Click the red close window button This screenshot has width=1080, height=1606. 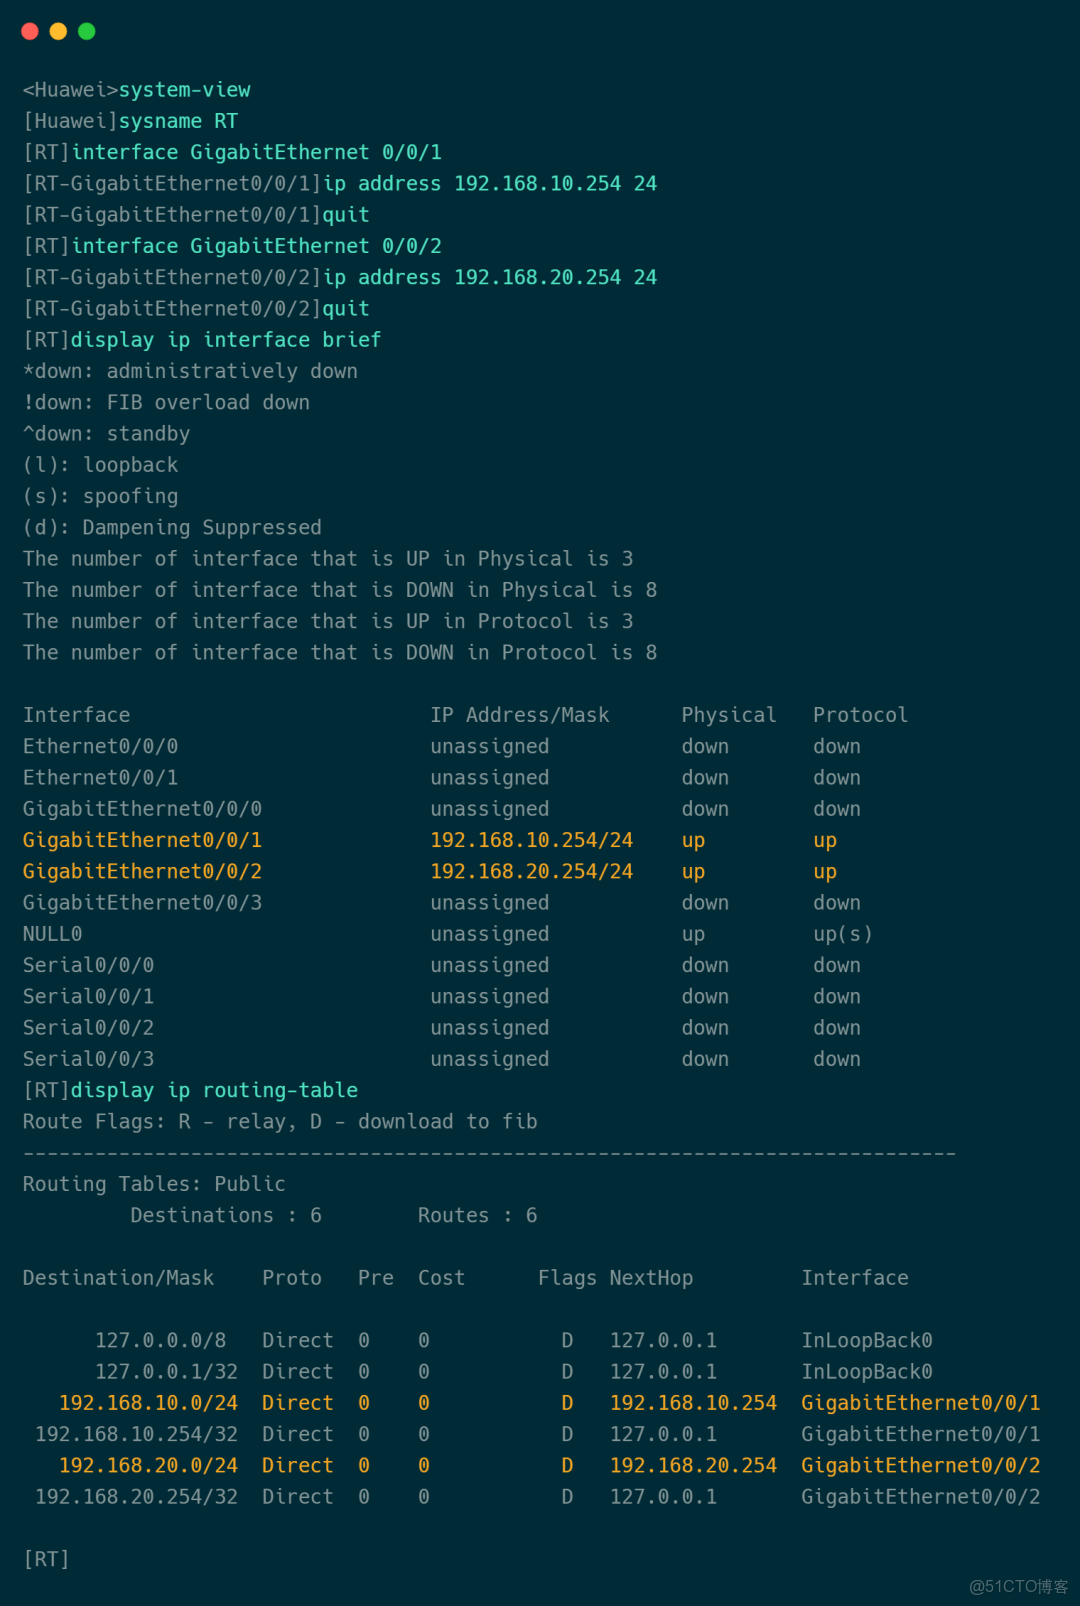[30, 32]
